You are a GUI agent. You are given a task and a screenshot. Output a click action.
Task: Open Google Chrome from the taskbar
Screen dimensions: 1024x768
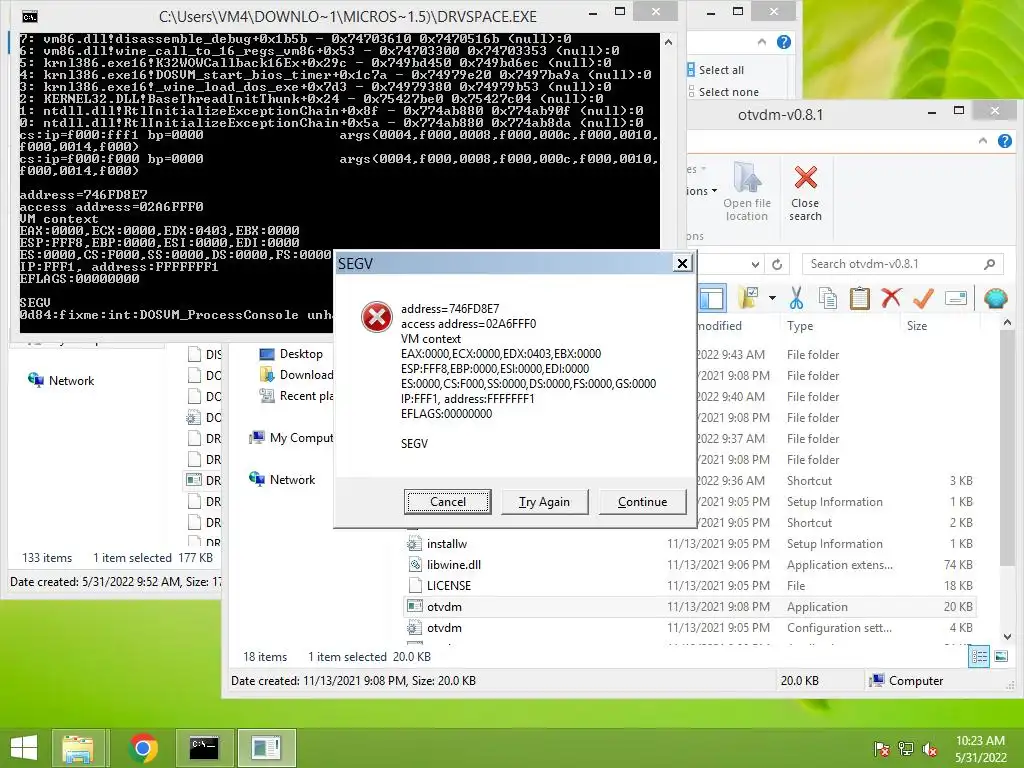pos(143,748)
